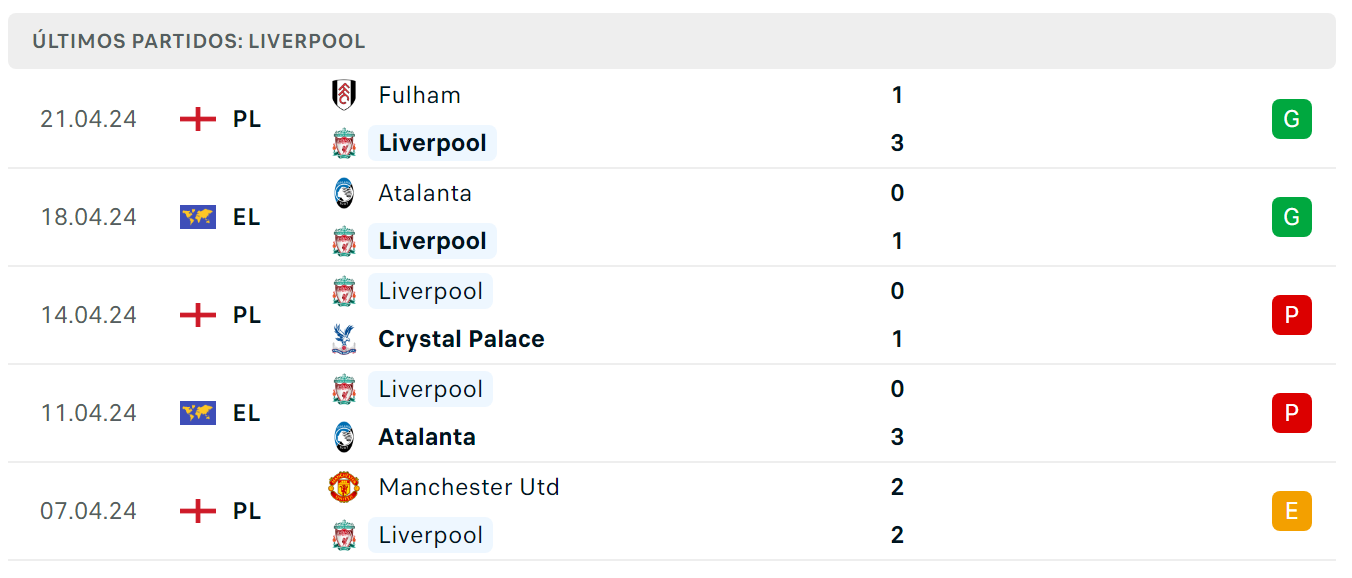This screenshot has width=1352, height=578.
Task: Click the Atalanta crest in the 18.04.24 match
Action: (x=344, y=193)
